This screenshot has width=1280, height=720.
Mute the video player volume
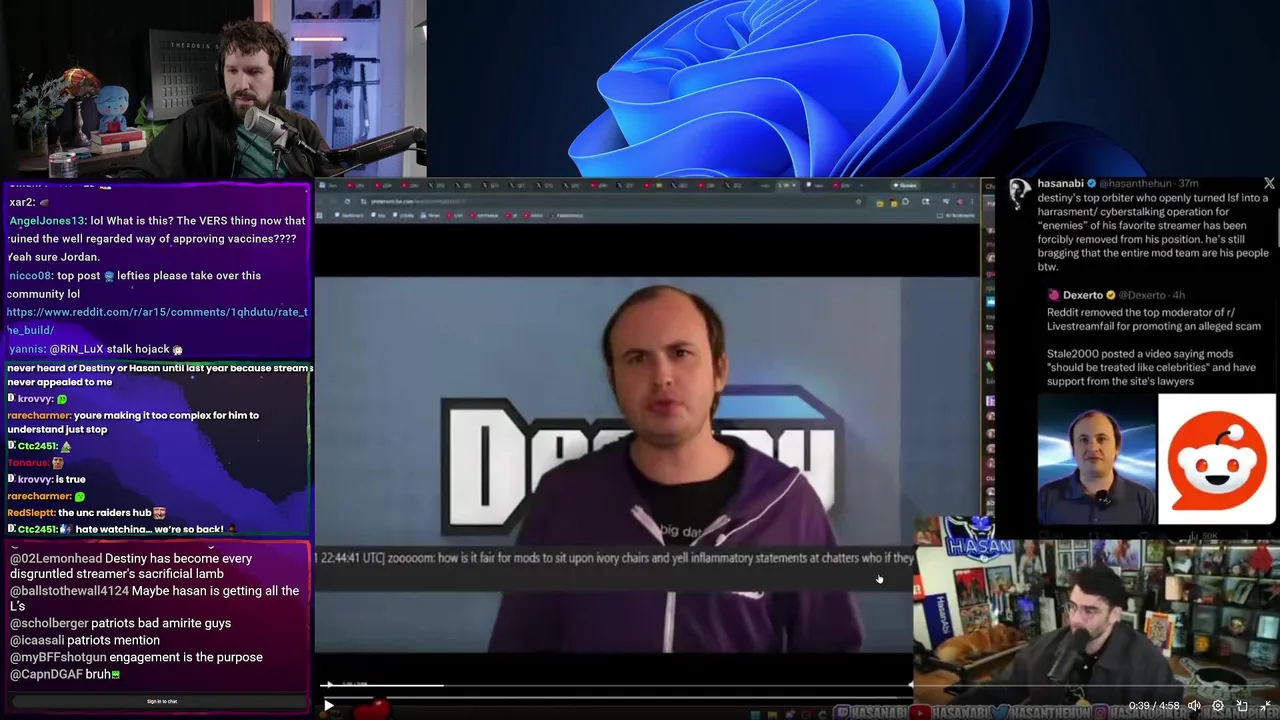[x=1193, y=706]
